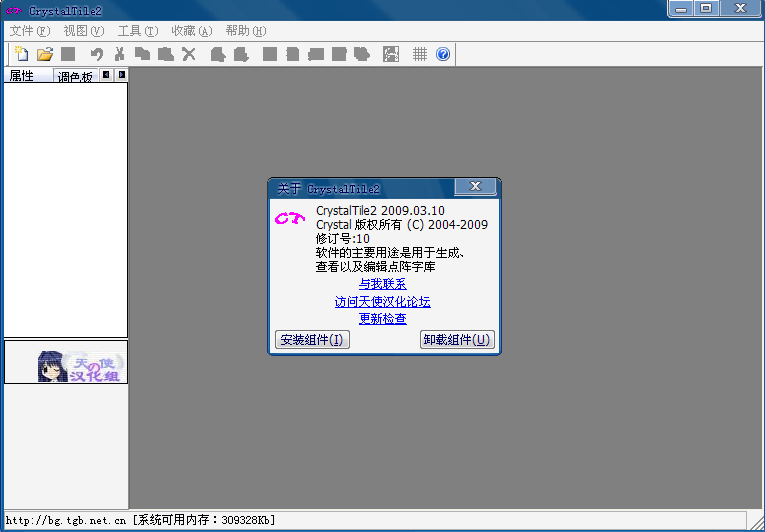Click the 更新检查 link
Screen dimensions: 765x532
(x=382, y=319)
